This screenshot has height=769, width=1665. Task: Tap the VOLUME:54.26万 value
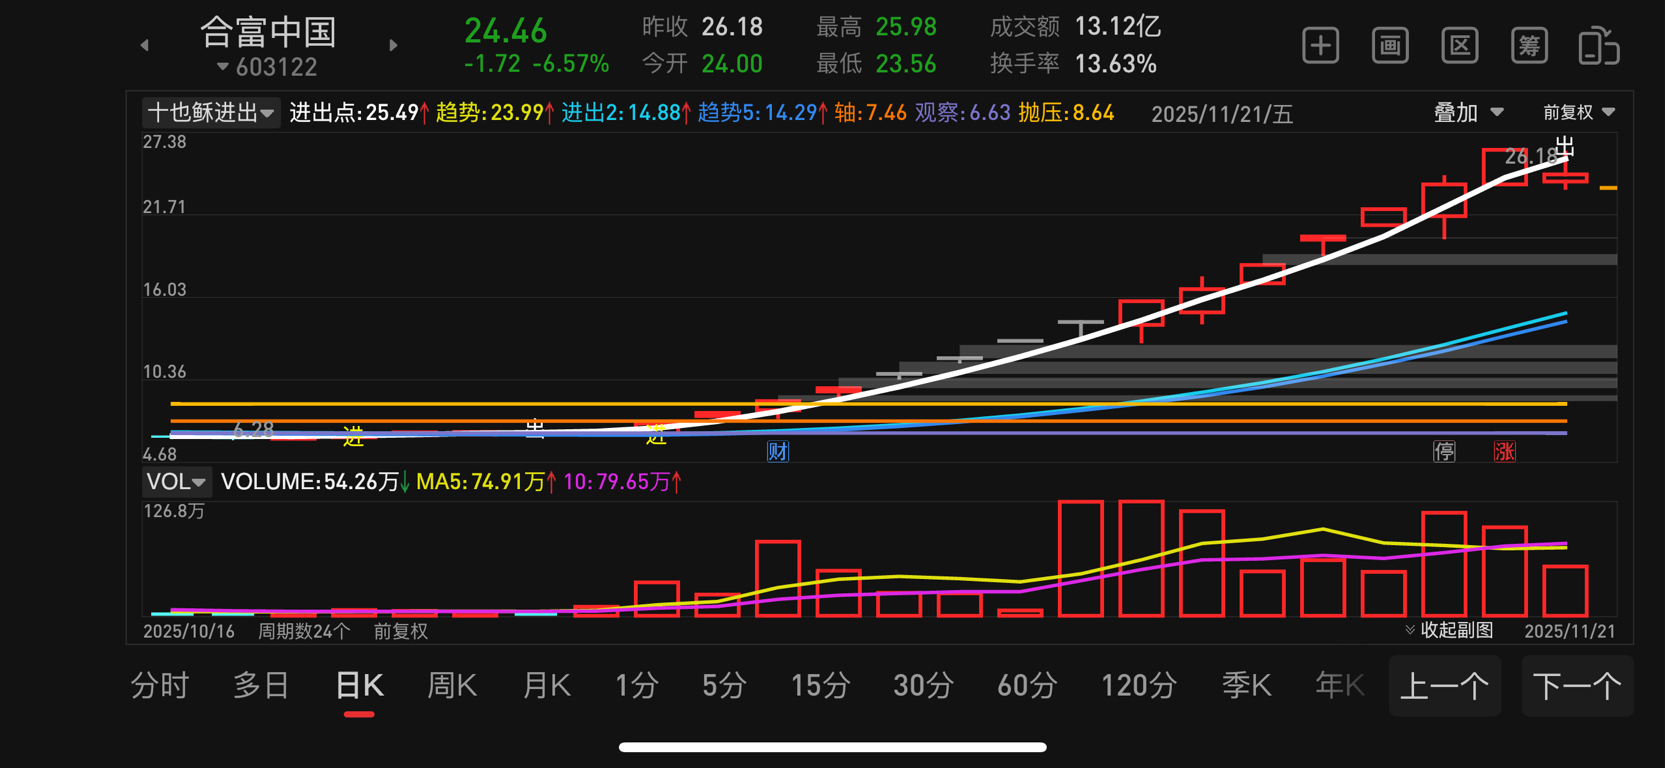(x=315, y=482)
